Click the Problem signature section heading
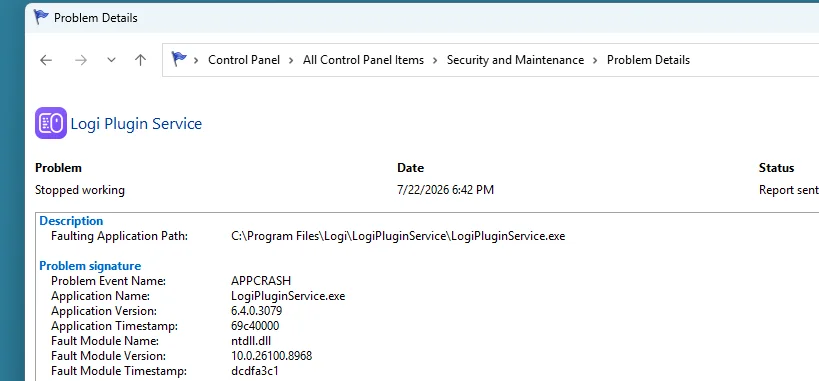This screenshot has width=819, height=381. pos(90,266)
